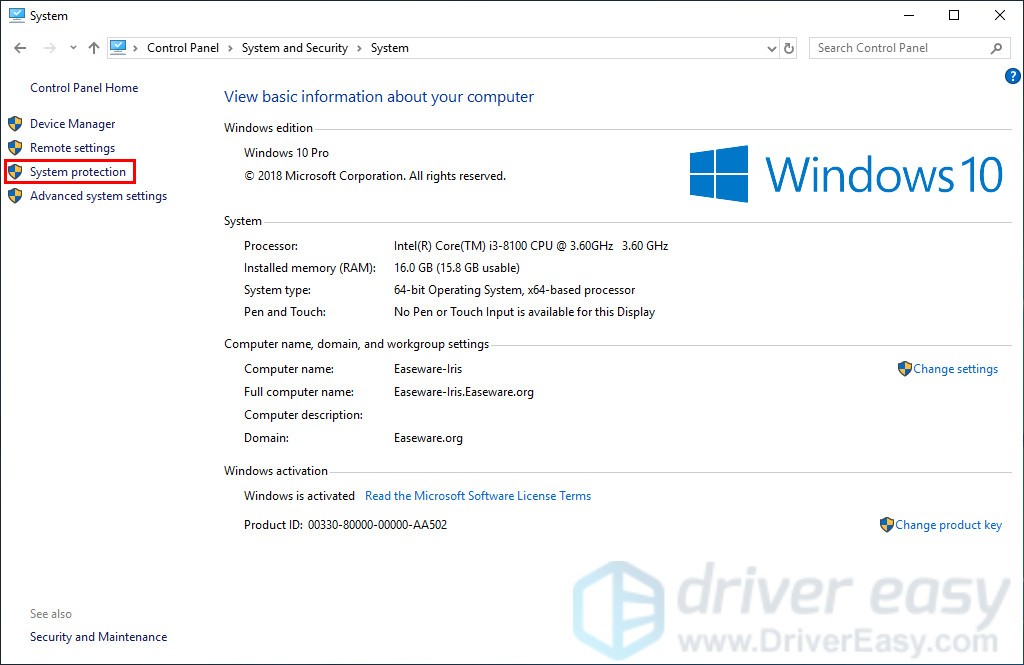The width and height of the screenshot is (1024, 665).
Task: Expand the chevron after System and Security breadcrumb
Action: [359, 48]
